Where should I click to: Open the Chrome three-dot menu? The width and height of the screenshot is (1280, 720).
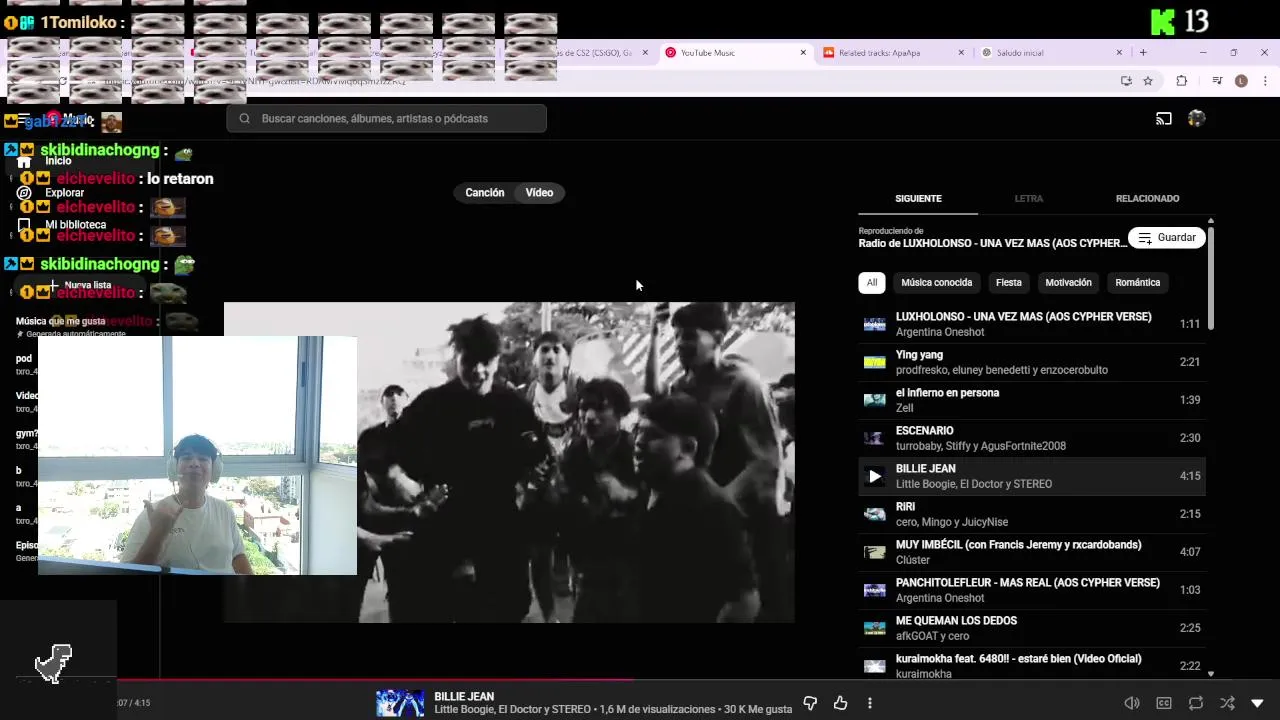(x=1265, y=81)
